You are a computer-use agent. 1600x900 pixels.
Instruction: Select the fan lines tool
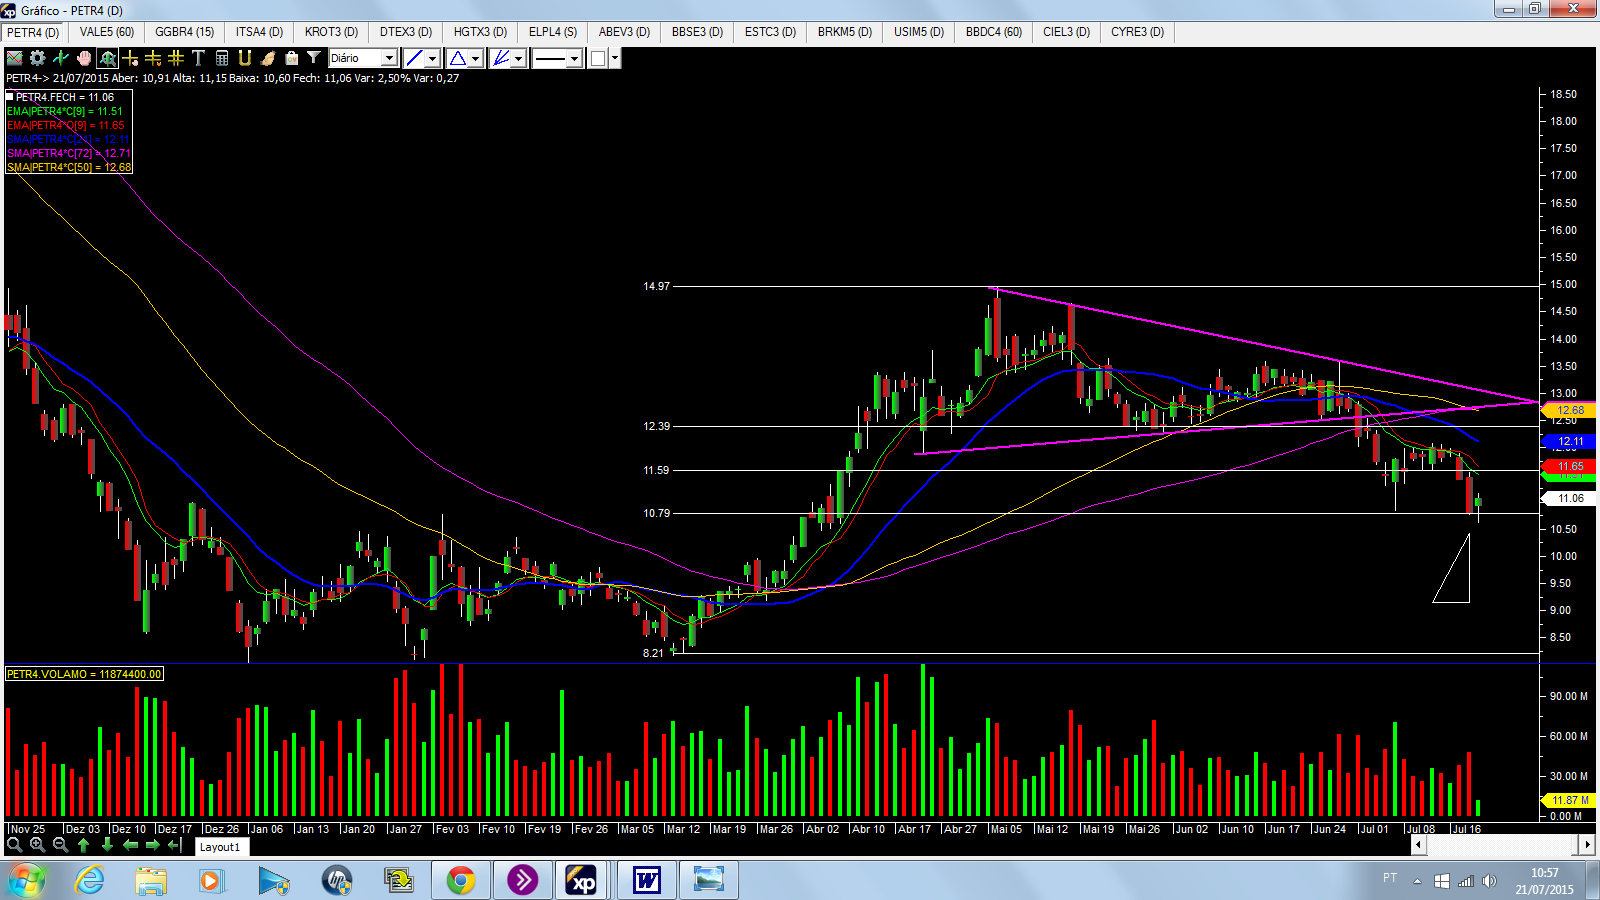click(x=501, y=58)
